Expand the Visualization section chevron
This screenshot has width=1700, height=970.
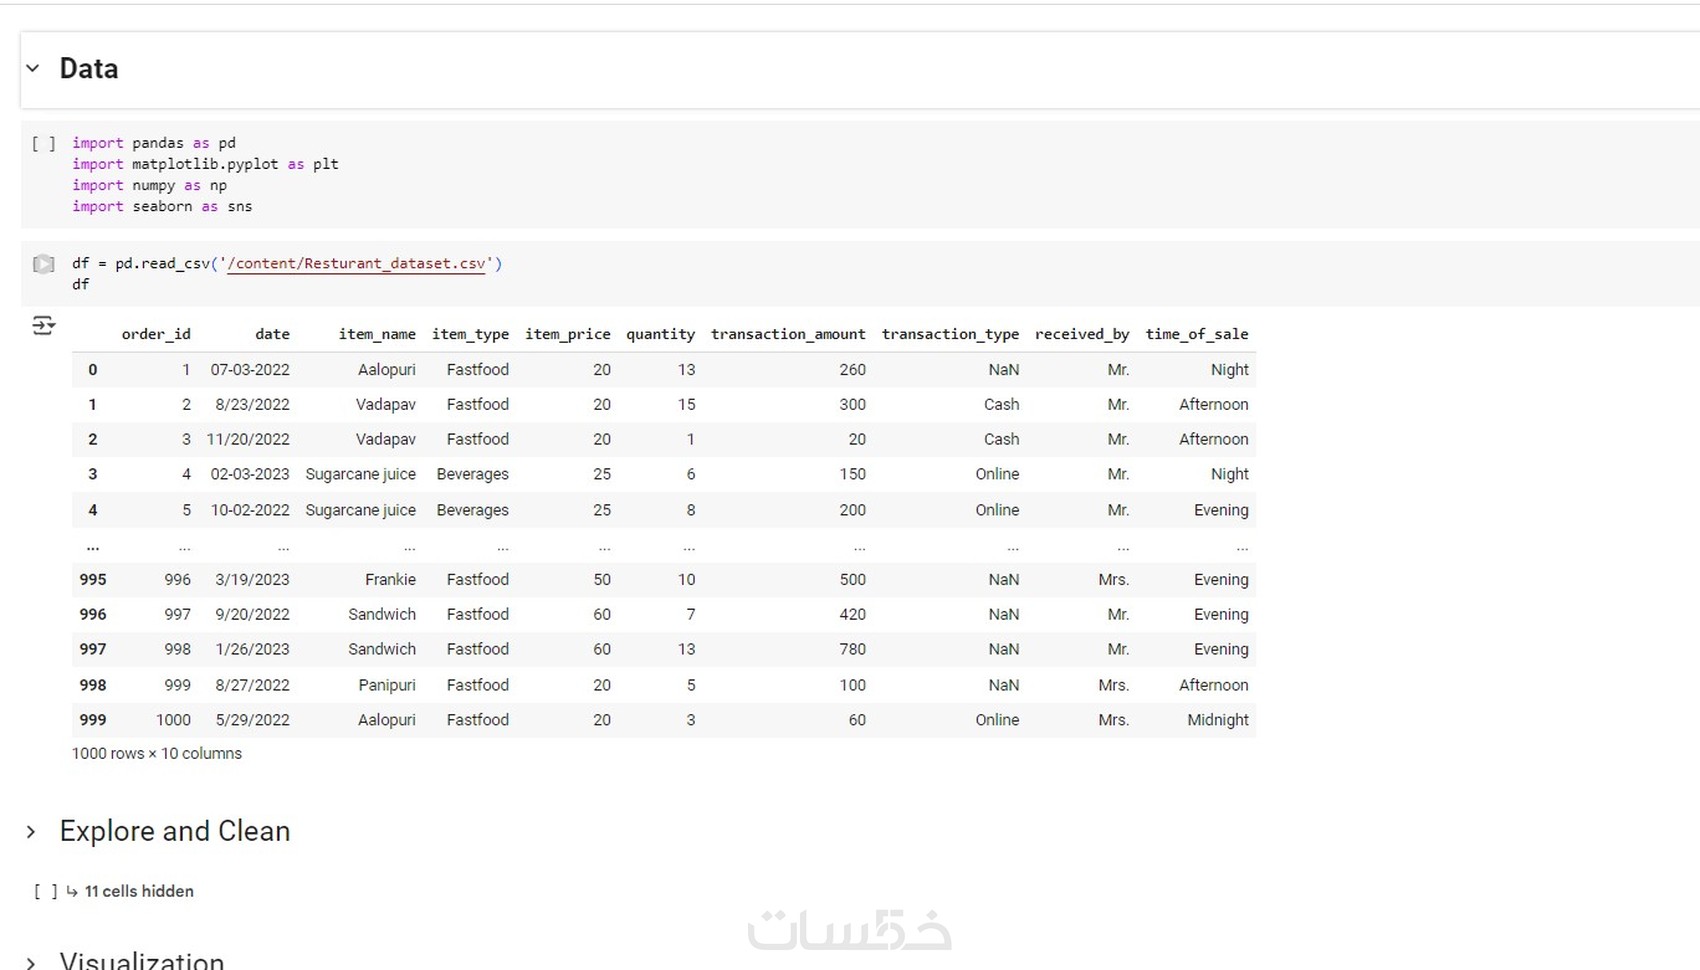click(x=31, y=962)
